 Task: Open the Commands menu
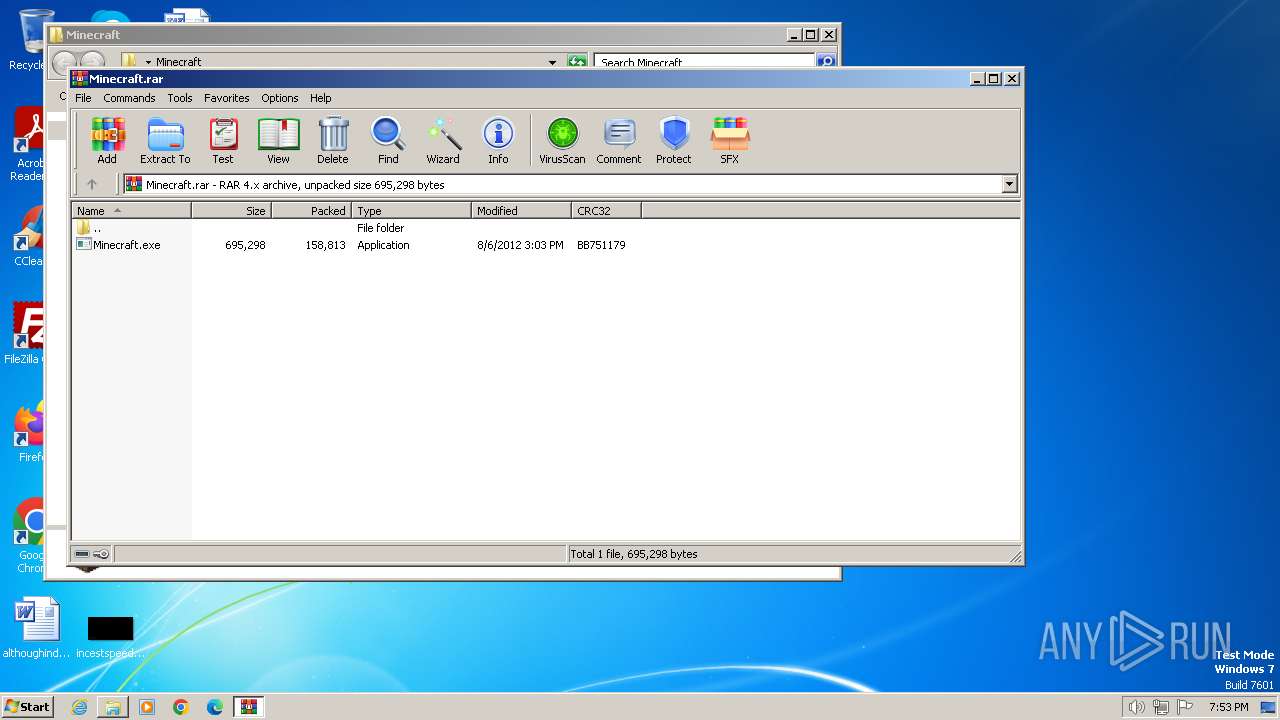point(129,98)
